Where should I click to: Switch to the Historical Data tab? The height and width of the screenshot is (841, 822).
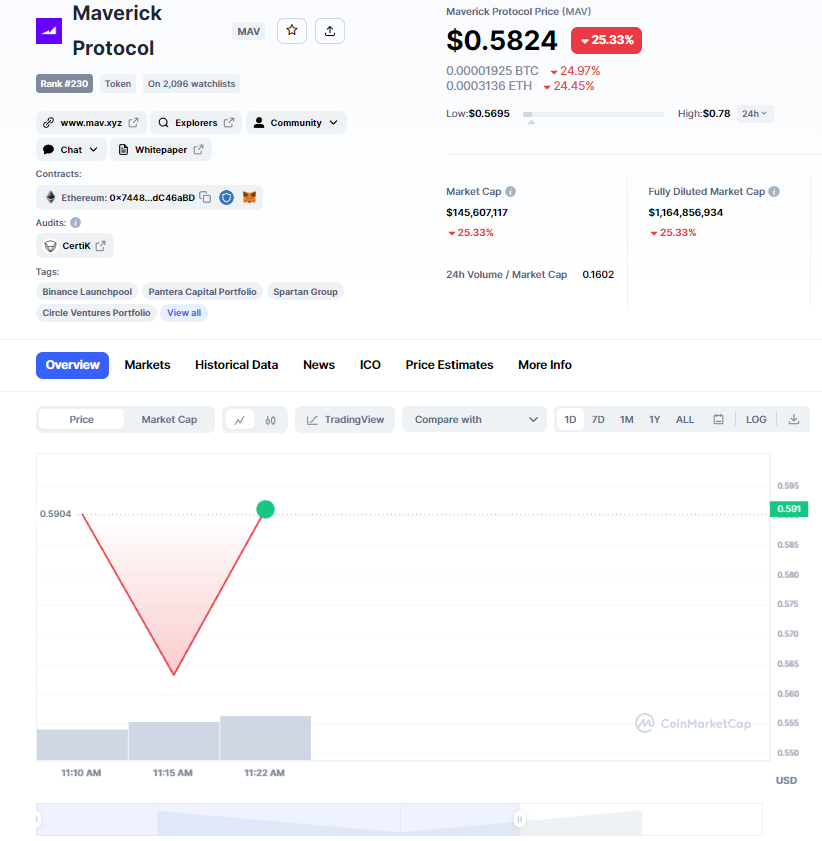coord(236,365)
